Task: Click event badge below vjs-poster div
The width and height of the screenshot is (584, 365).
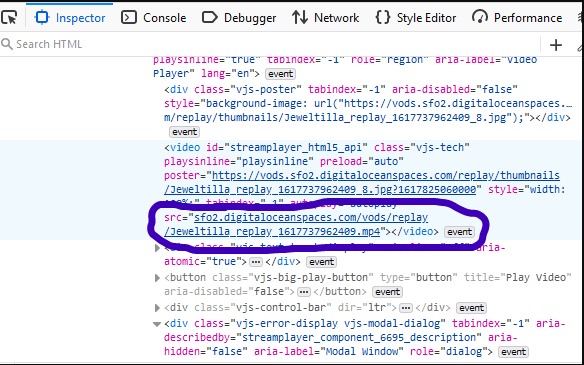Action: tap(184, 132)
